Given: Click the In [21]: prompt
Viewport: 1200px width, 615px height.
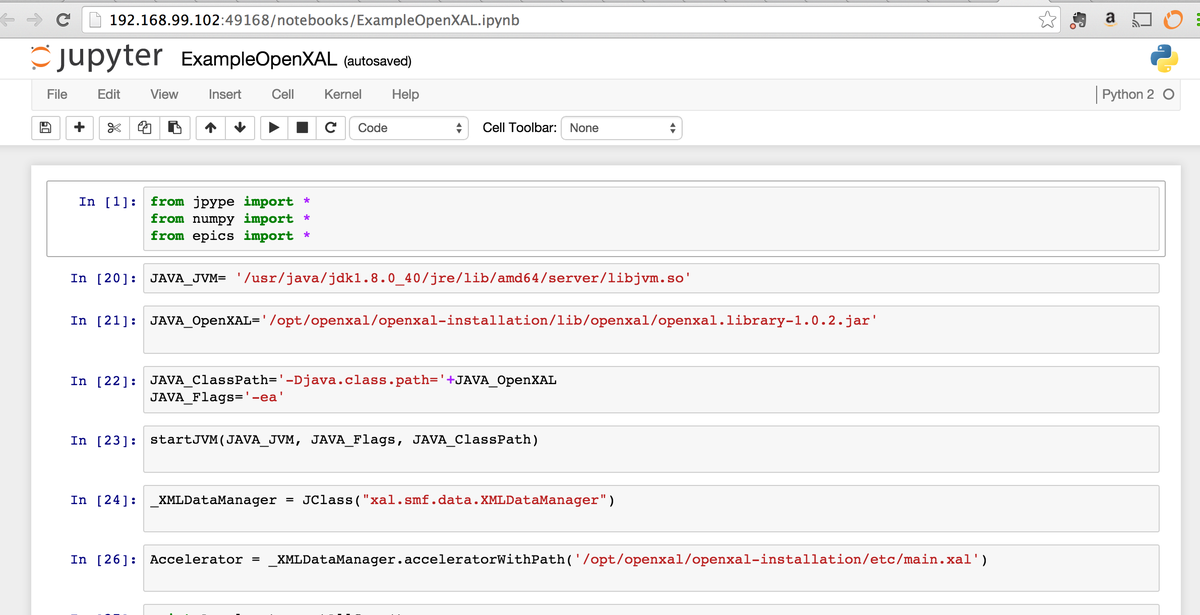Looking at the screenshot, I should (104, 321).
